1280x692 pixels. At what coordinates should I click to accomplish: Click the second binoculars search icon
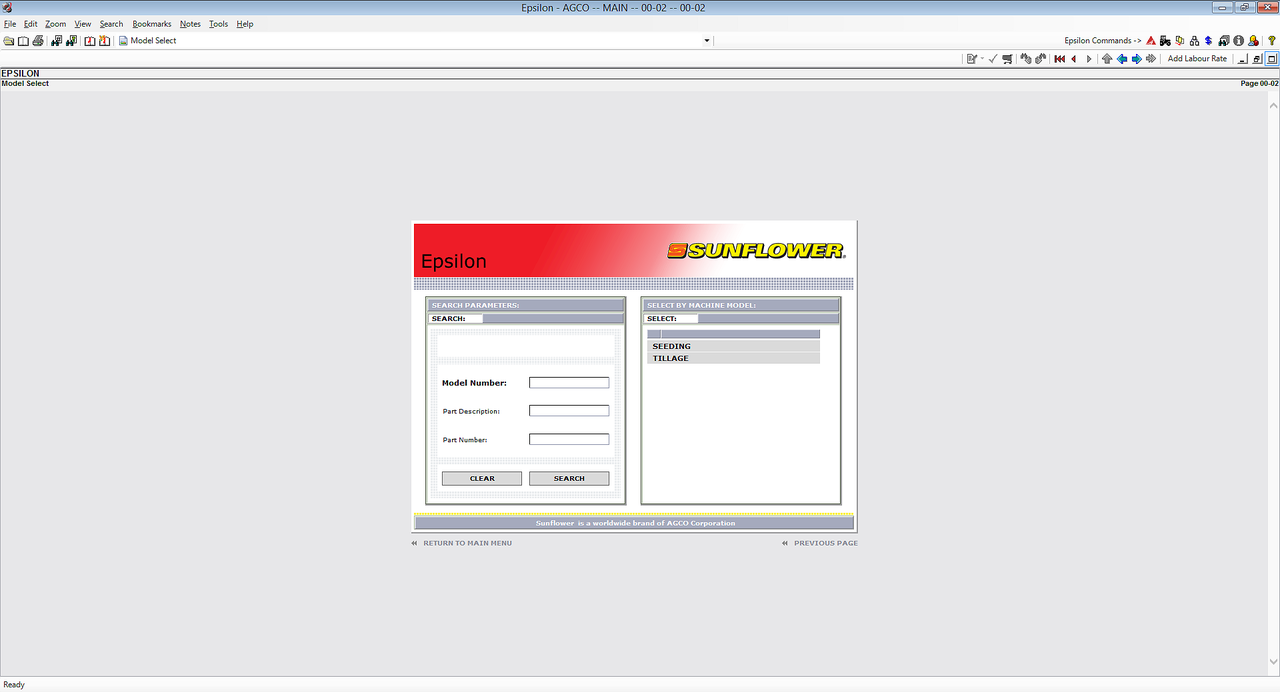[x=71, y=41]
